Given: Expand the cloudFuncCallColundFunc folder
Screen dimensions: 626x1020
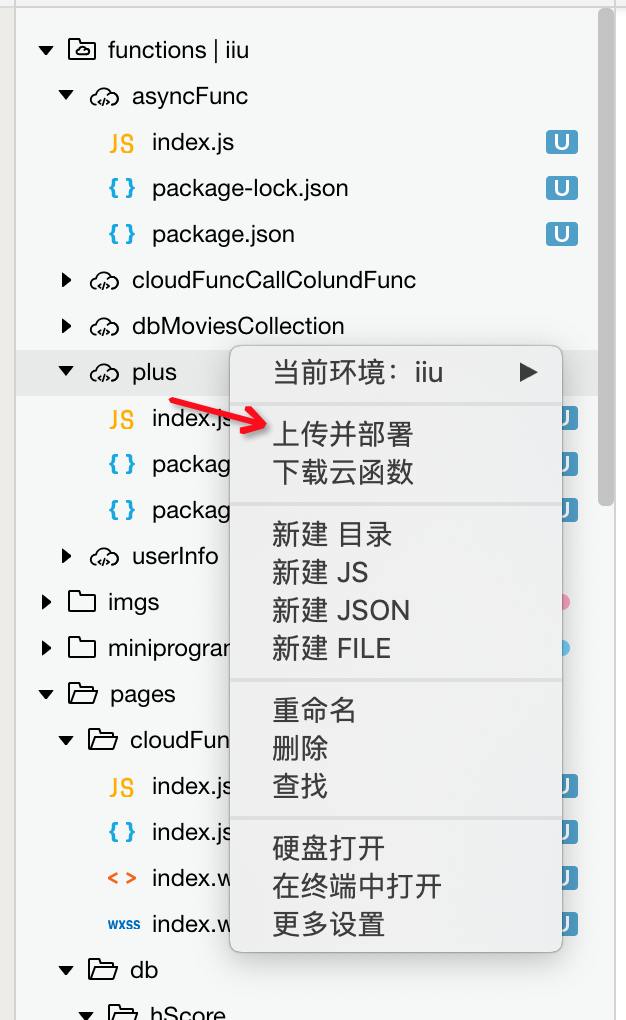Looking at the screenshot, I should [66, 280].
